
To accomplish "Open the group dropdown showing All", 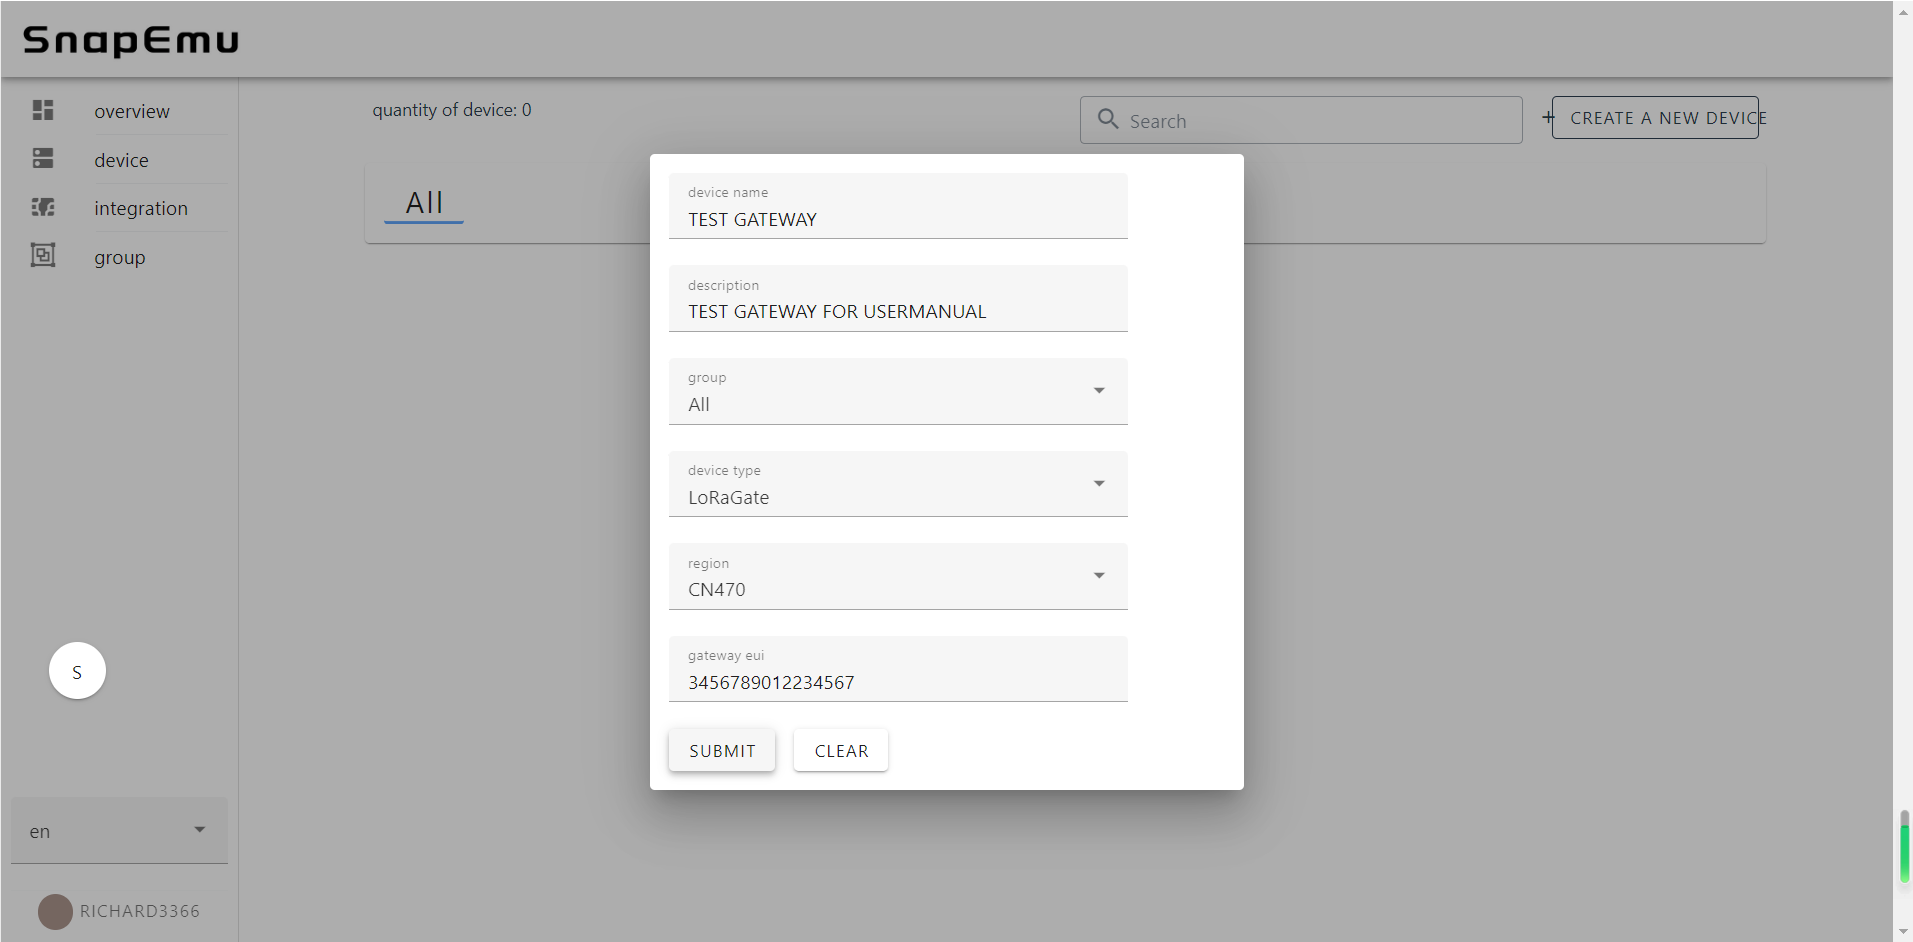I will 897,392.
